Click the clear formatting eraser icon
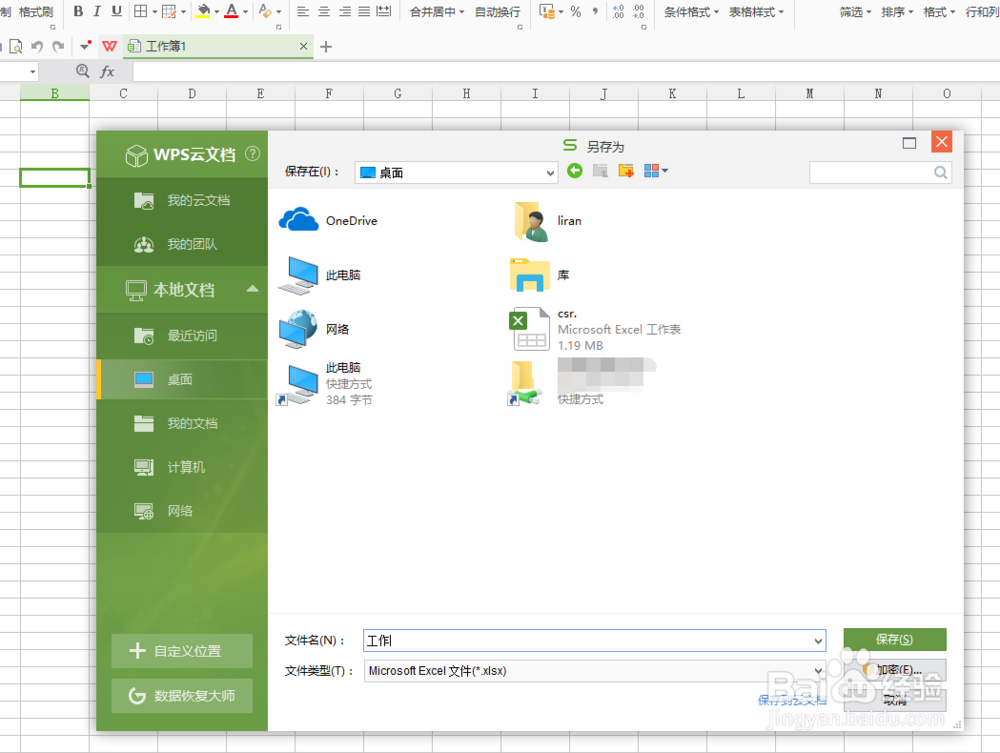Screen dimensions: 1000x753 click(265, 11)
